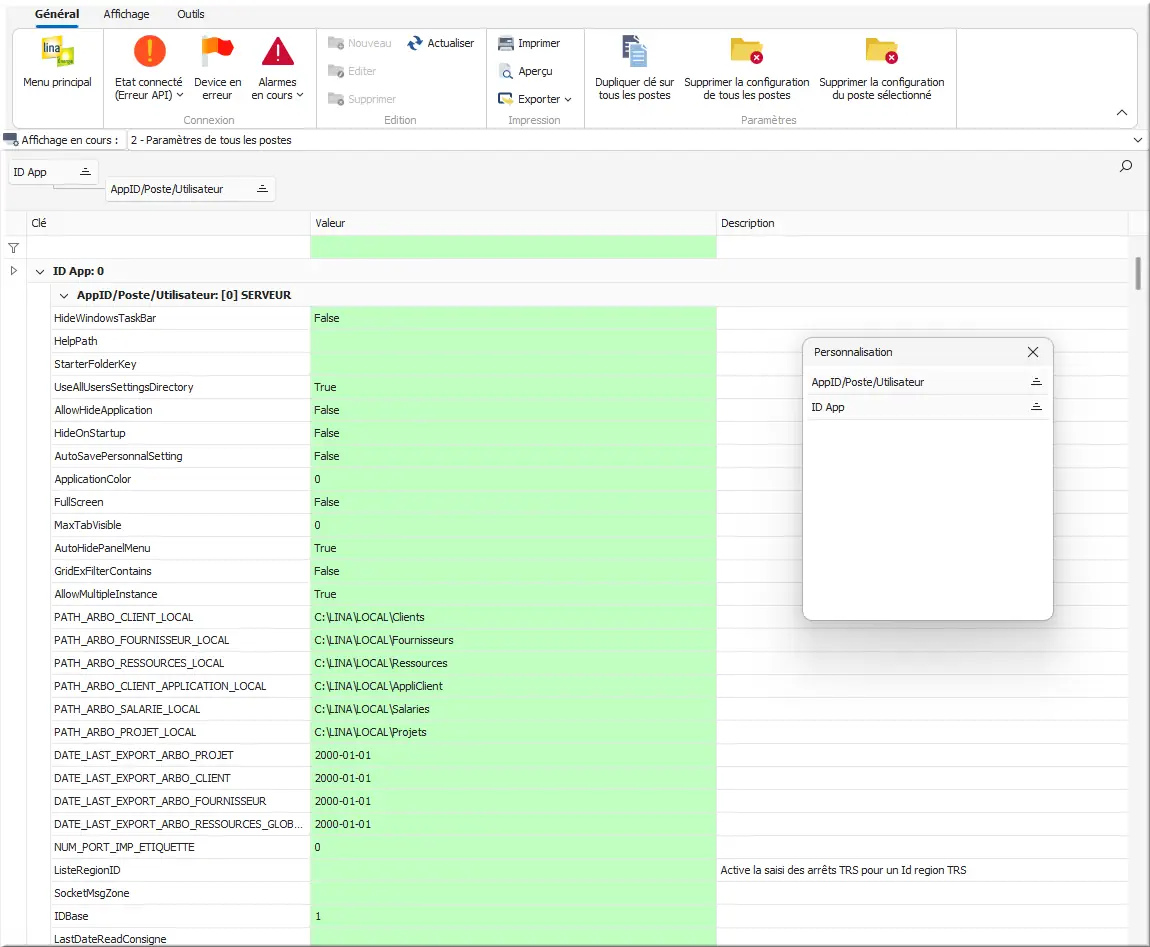Screen dimensions: 1150x947
Task: Close the Personnalisation panel
Action: (1033, 352)
